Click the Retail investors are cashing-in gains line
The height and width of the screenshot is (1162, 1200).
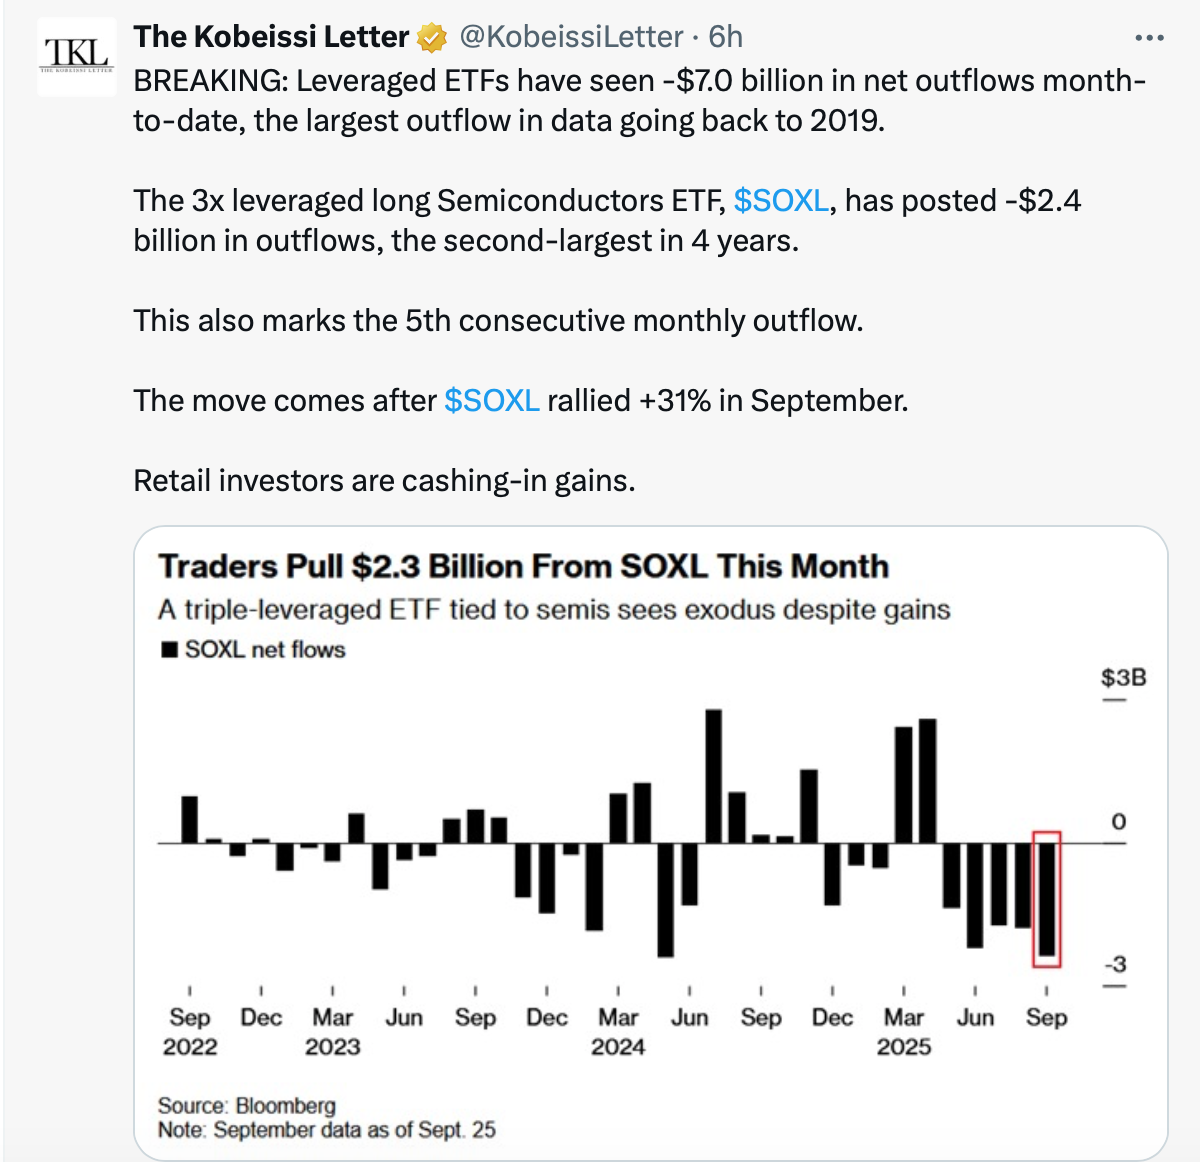[384, 481]
